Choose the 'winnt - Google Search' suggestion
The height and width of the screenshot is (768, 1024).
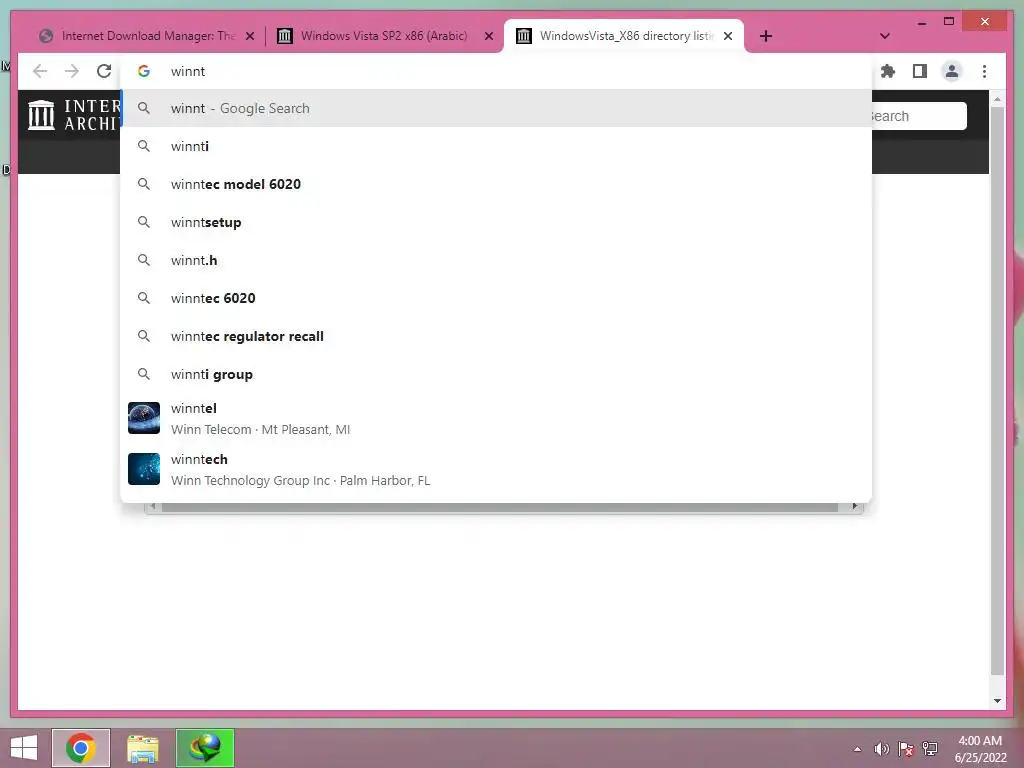[496, 108]
